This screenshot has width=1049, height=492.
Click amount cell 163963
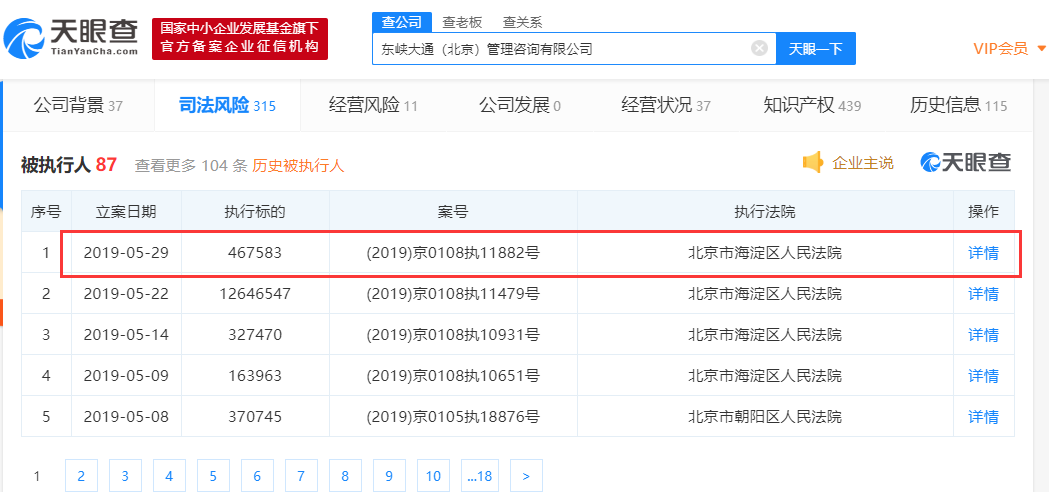[x=255, y=376]
